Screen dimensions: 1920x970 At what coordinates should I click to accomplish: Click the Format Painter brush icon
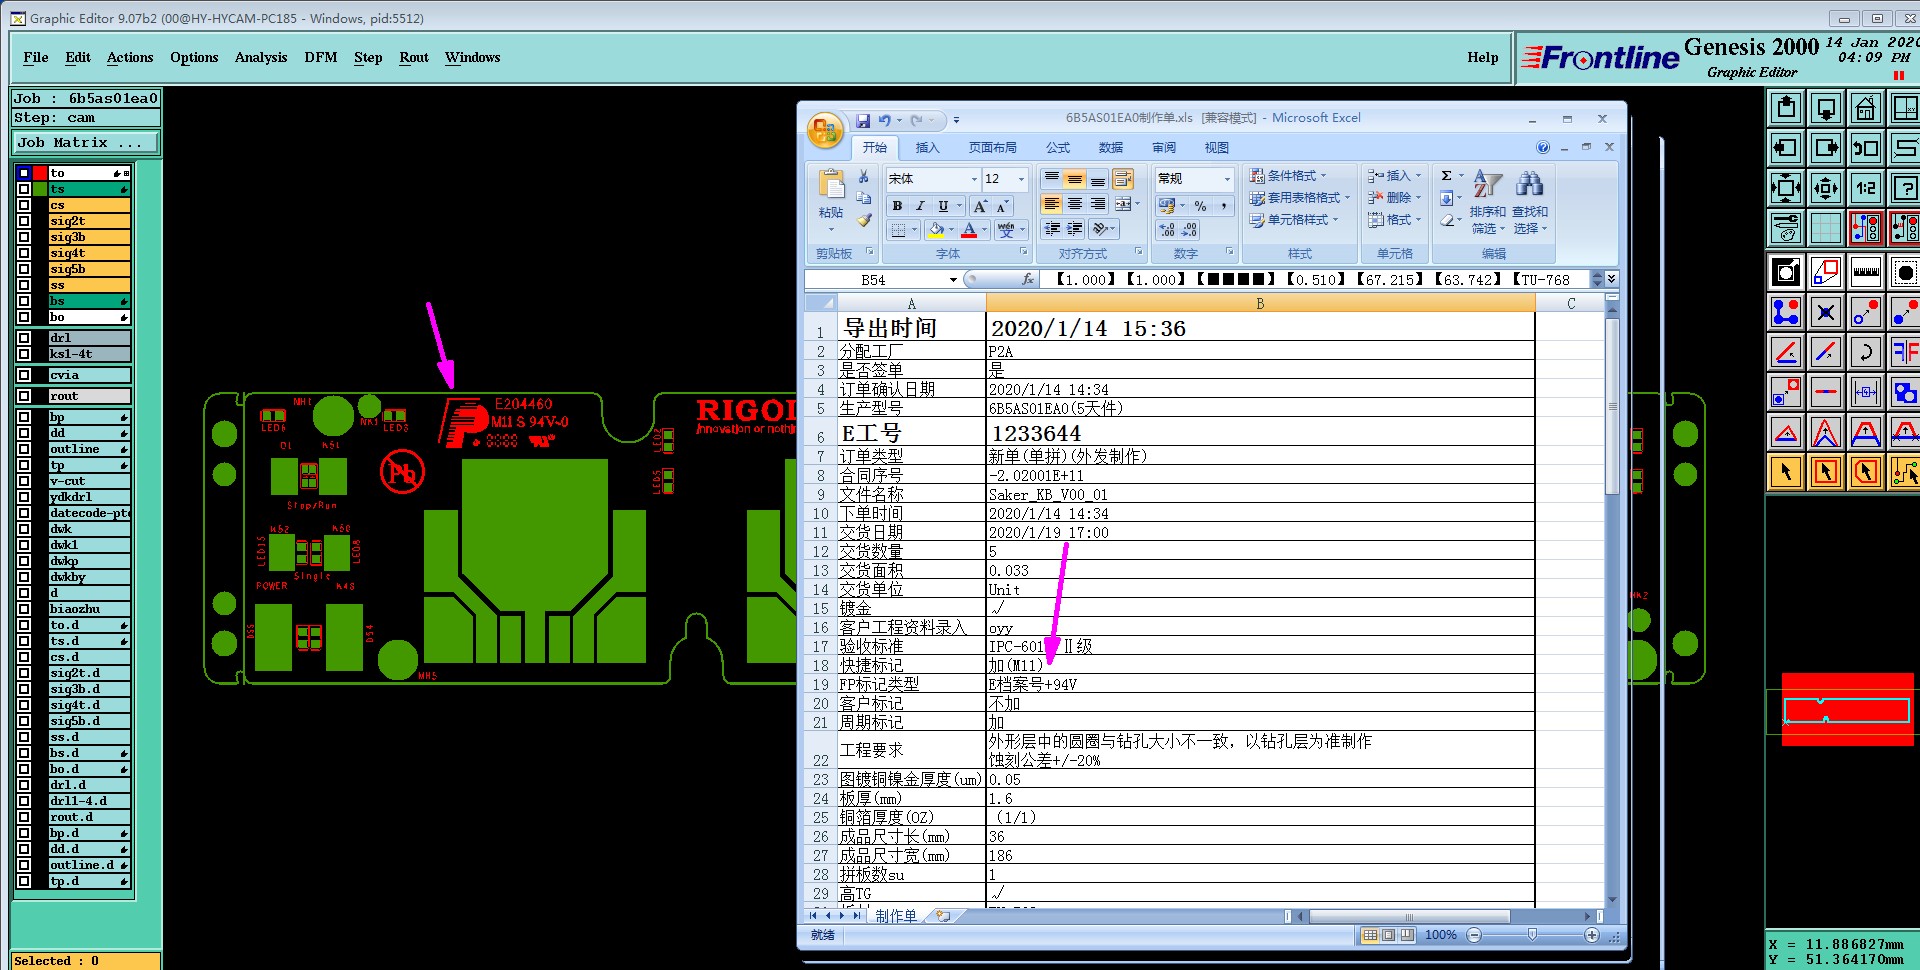[x=864, y=220]
